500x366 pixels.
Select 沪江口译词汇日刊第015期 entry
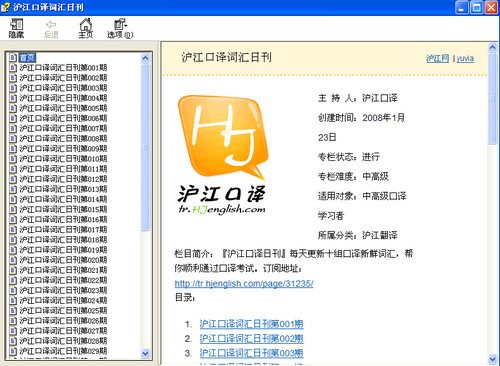pyautogui.click(x=63, y=209)
